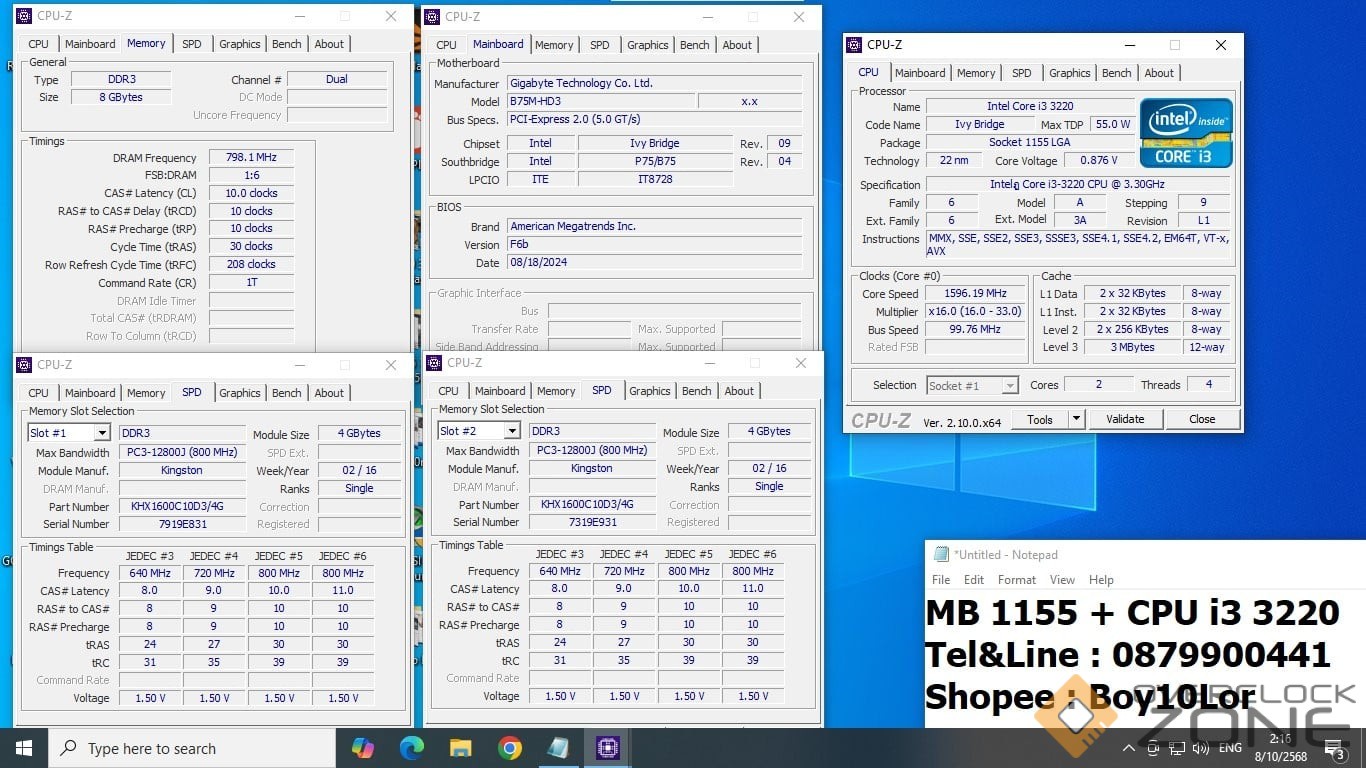Viewport: 1366px width, 768px height.
Task: Open File Explorer taskbar icon
Action: point(460,748)
